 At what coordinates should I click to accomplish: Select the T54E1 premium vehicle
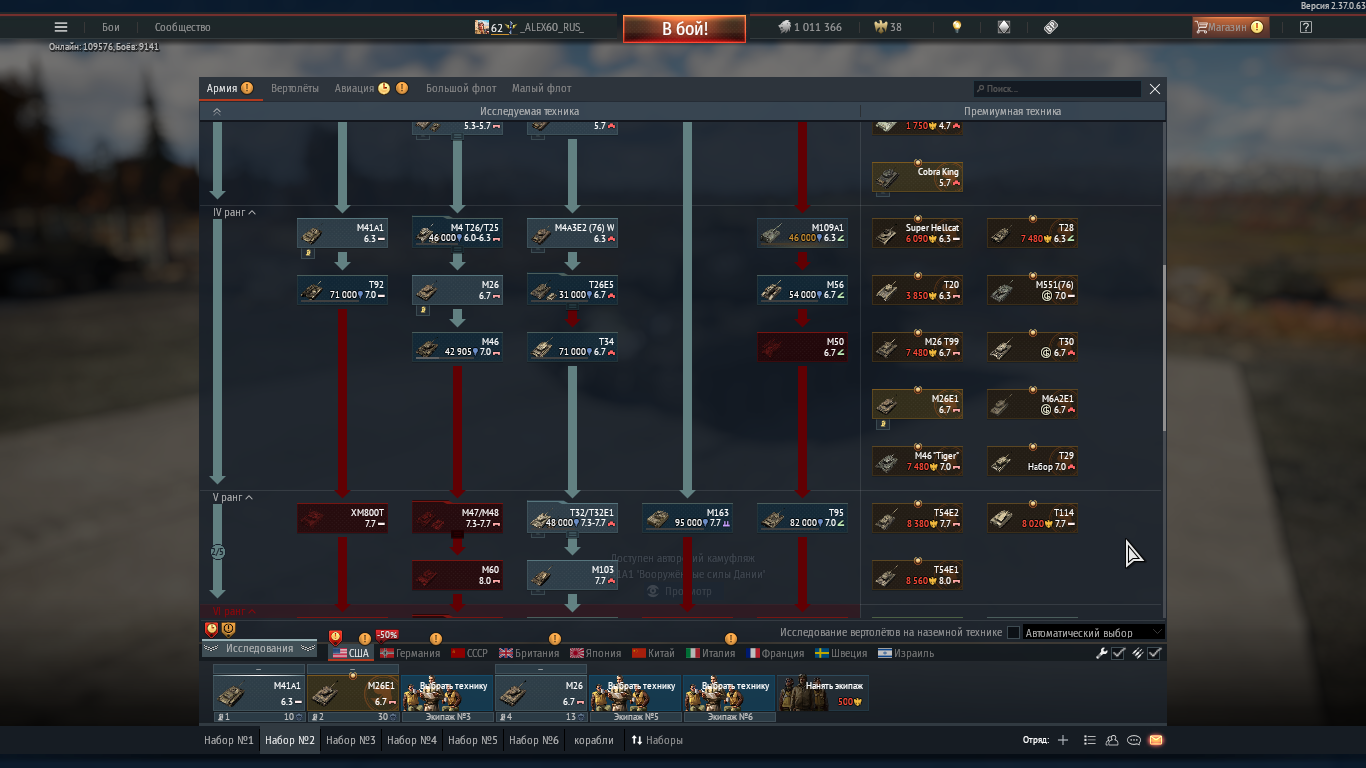(x=917, y=575)
